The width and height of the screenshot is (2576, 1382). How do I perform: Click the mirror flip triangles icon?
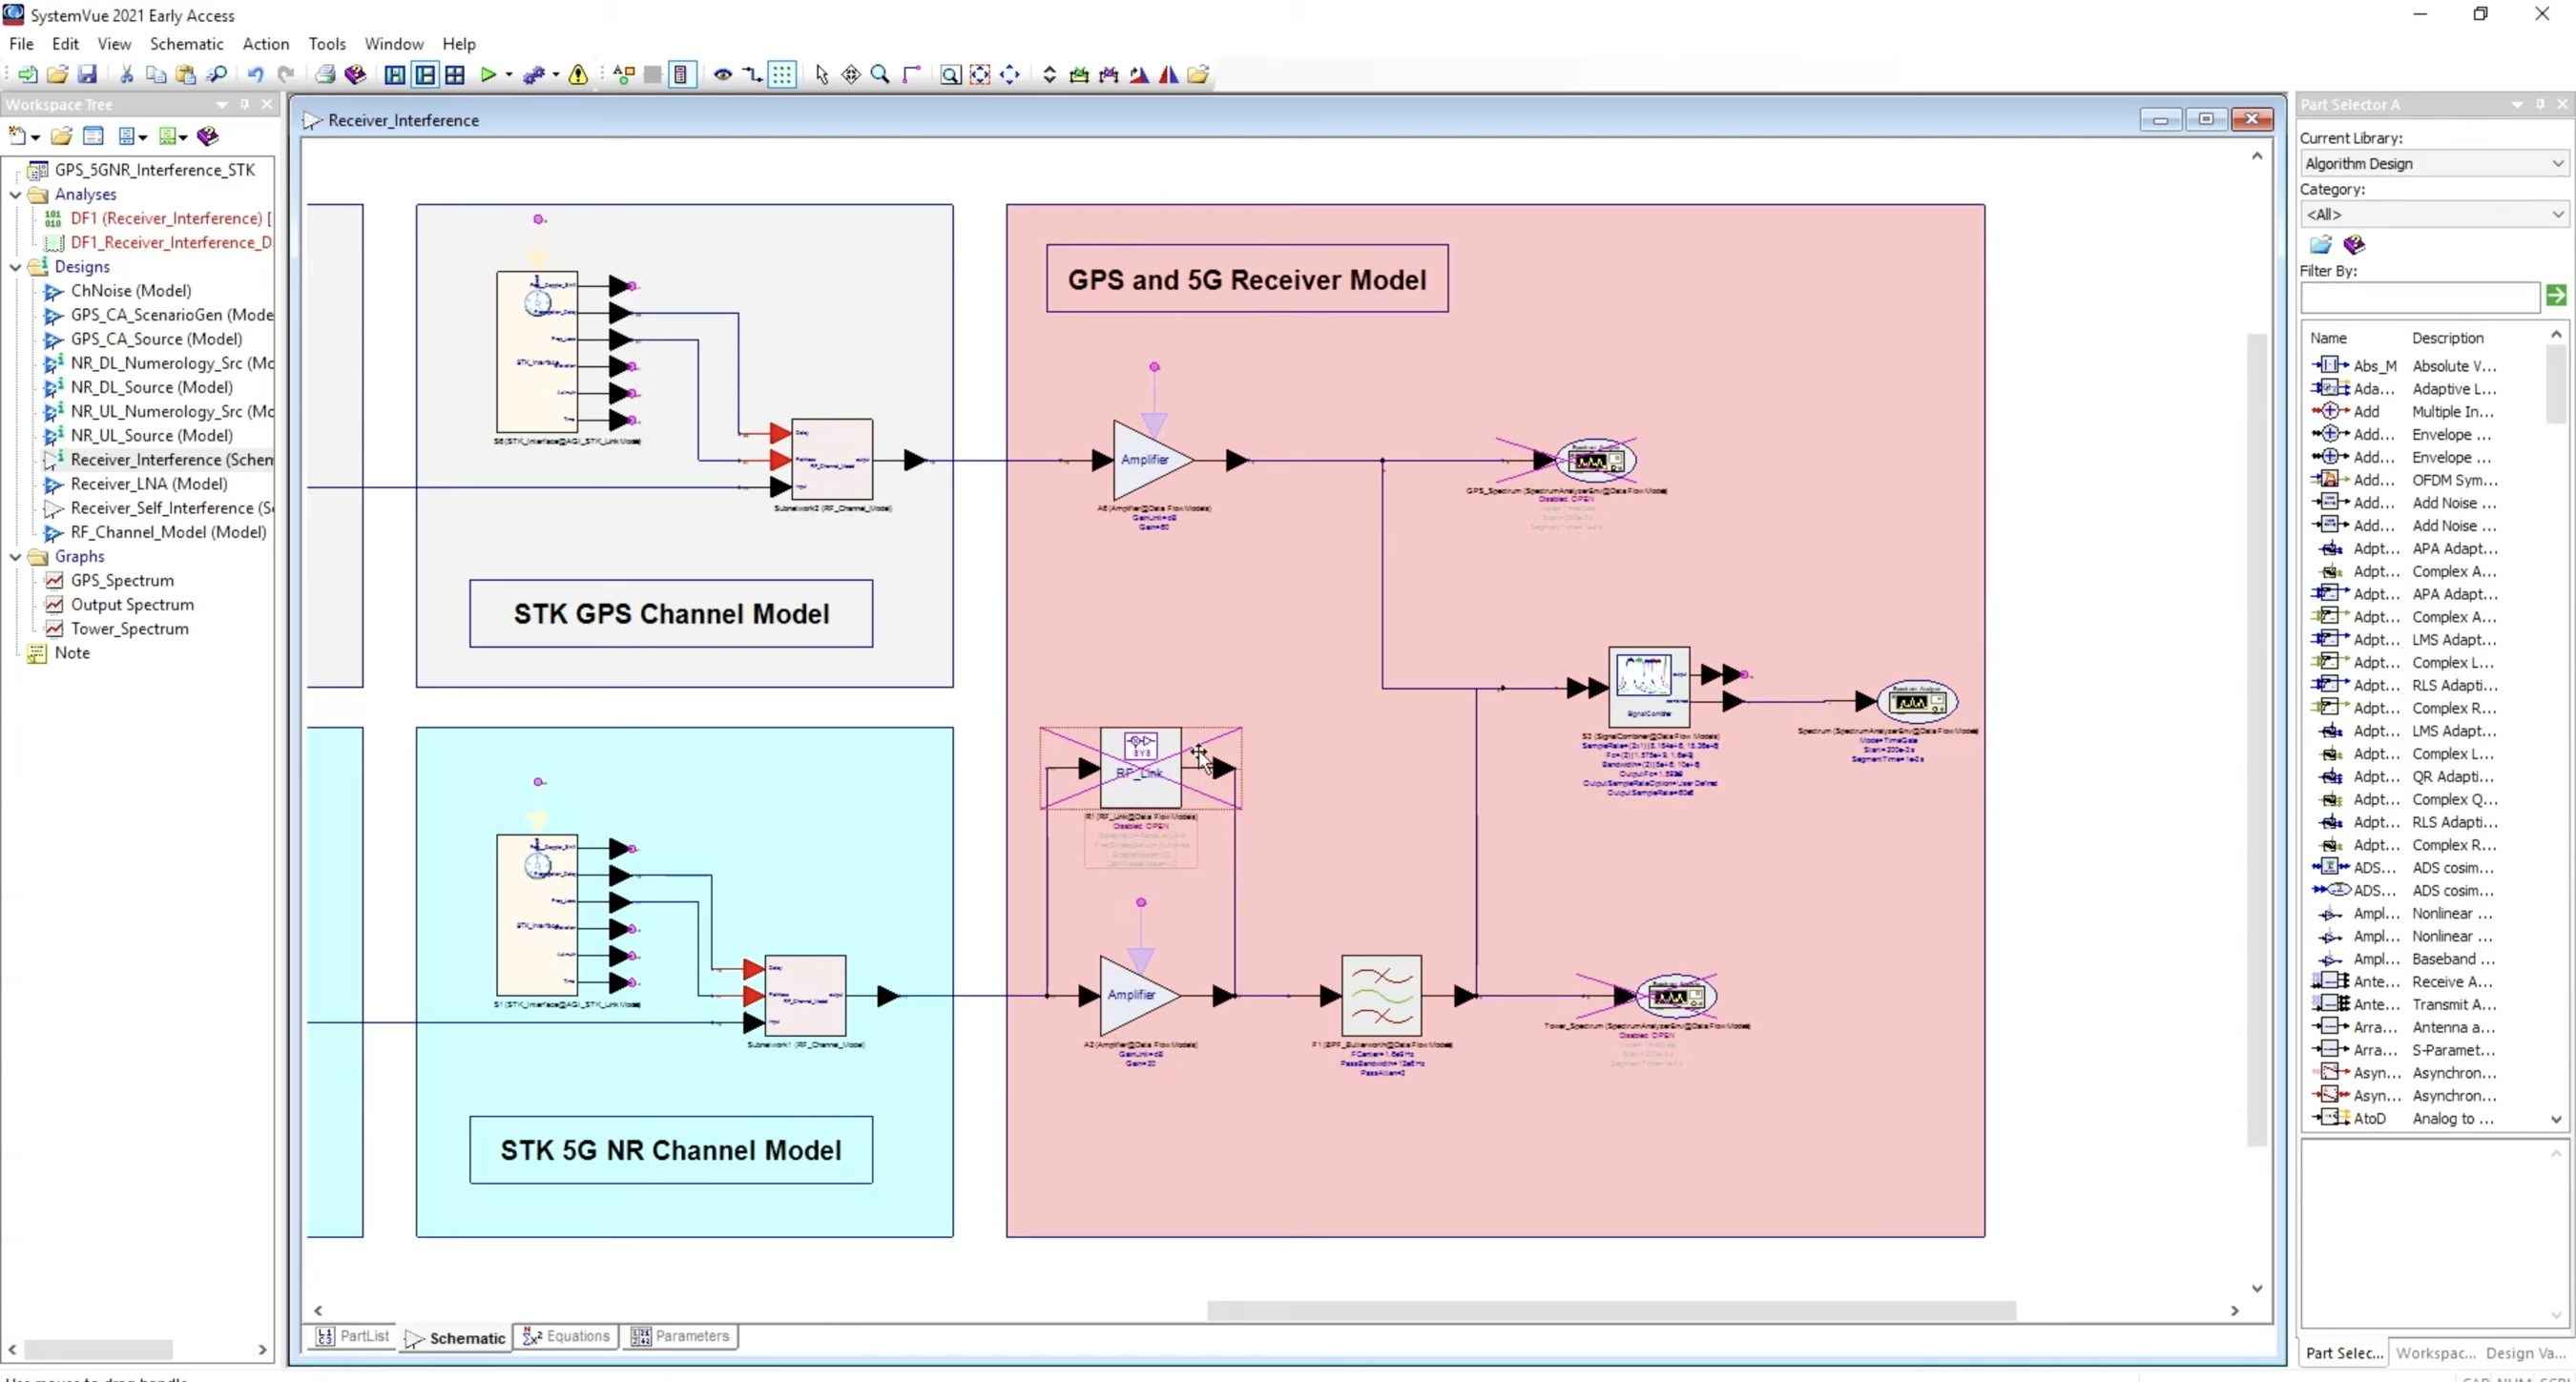pos(1168,74)
